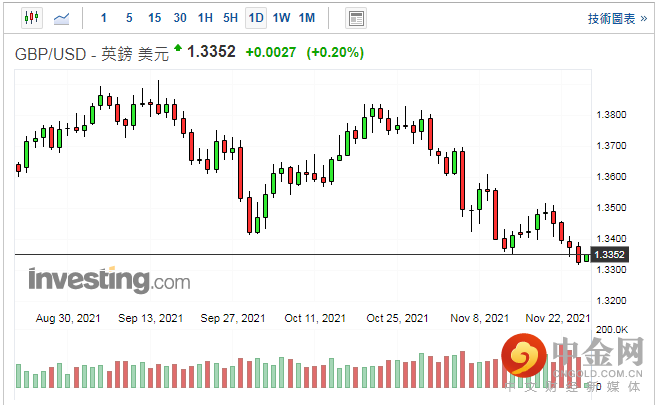Select the active 1D timeframe
Image resolution: width=658 pixels, height=405 pixels.
(256, 18)
